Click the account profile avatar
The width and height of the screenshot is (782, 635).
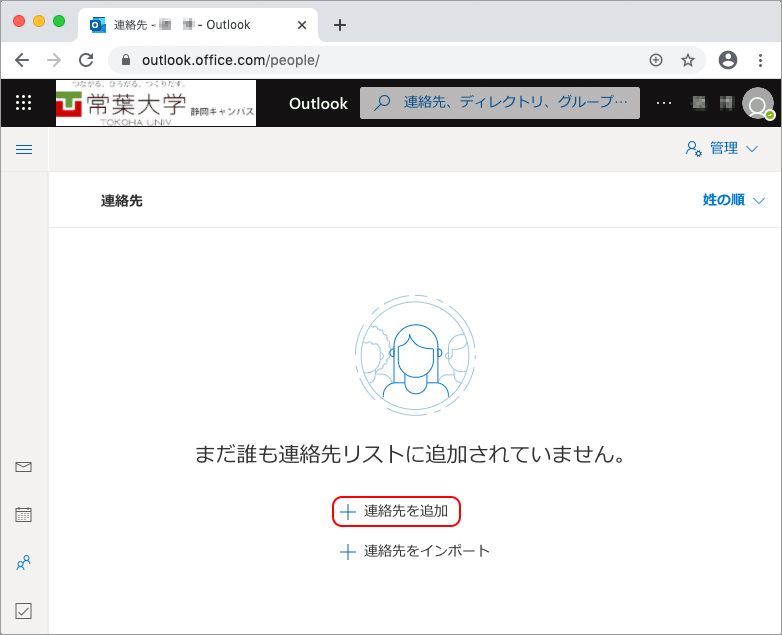click(x=759, y=104)
